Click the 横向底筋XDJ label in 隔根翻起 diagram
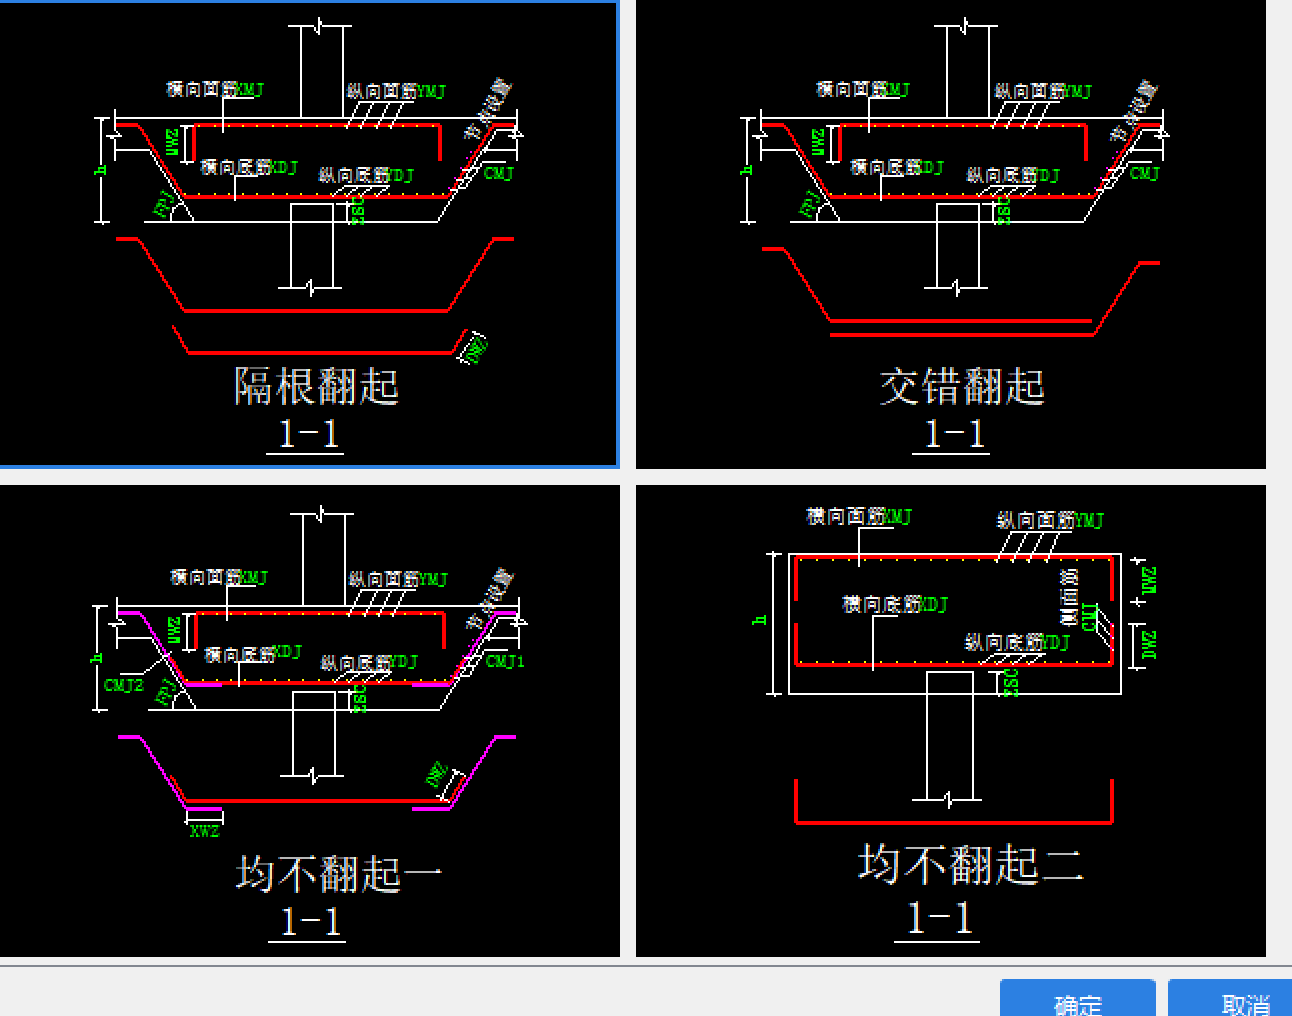1292x1016 pixels. [248, 167]
